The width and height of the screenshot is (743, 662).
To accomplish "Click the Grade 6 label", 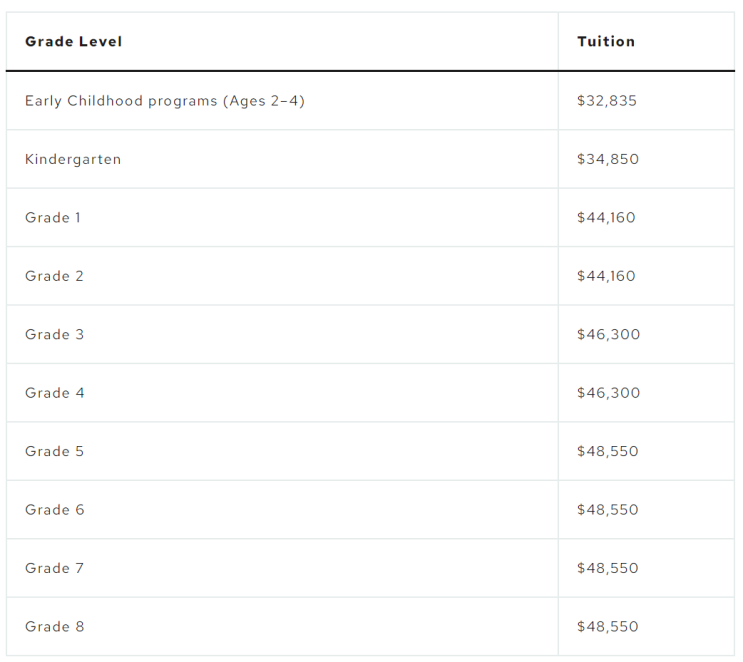I will 54,509.
